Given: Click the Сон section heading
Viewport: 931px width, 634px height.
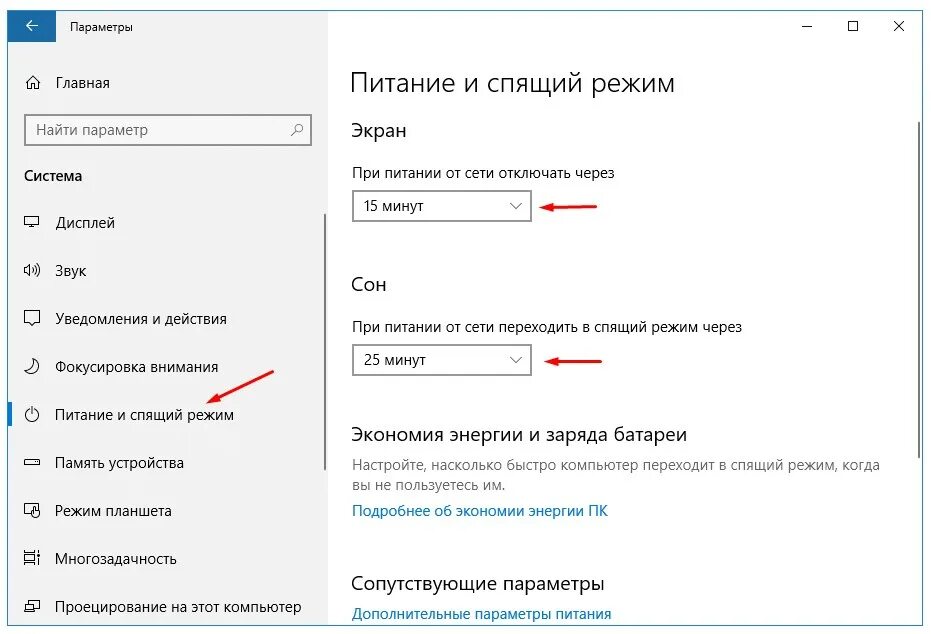Looking at the screenshot, I should tap(369, 284).
